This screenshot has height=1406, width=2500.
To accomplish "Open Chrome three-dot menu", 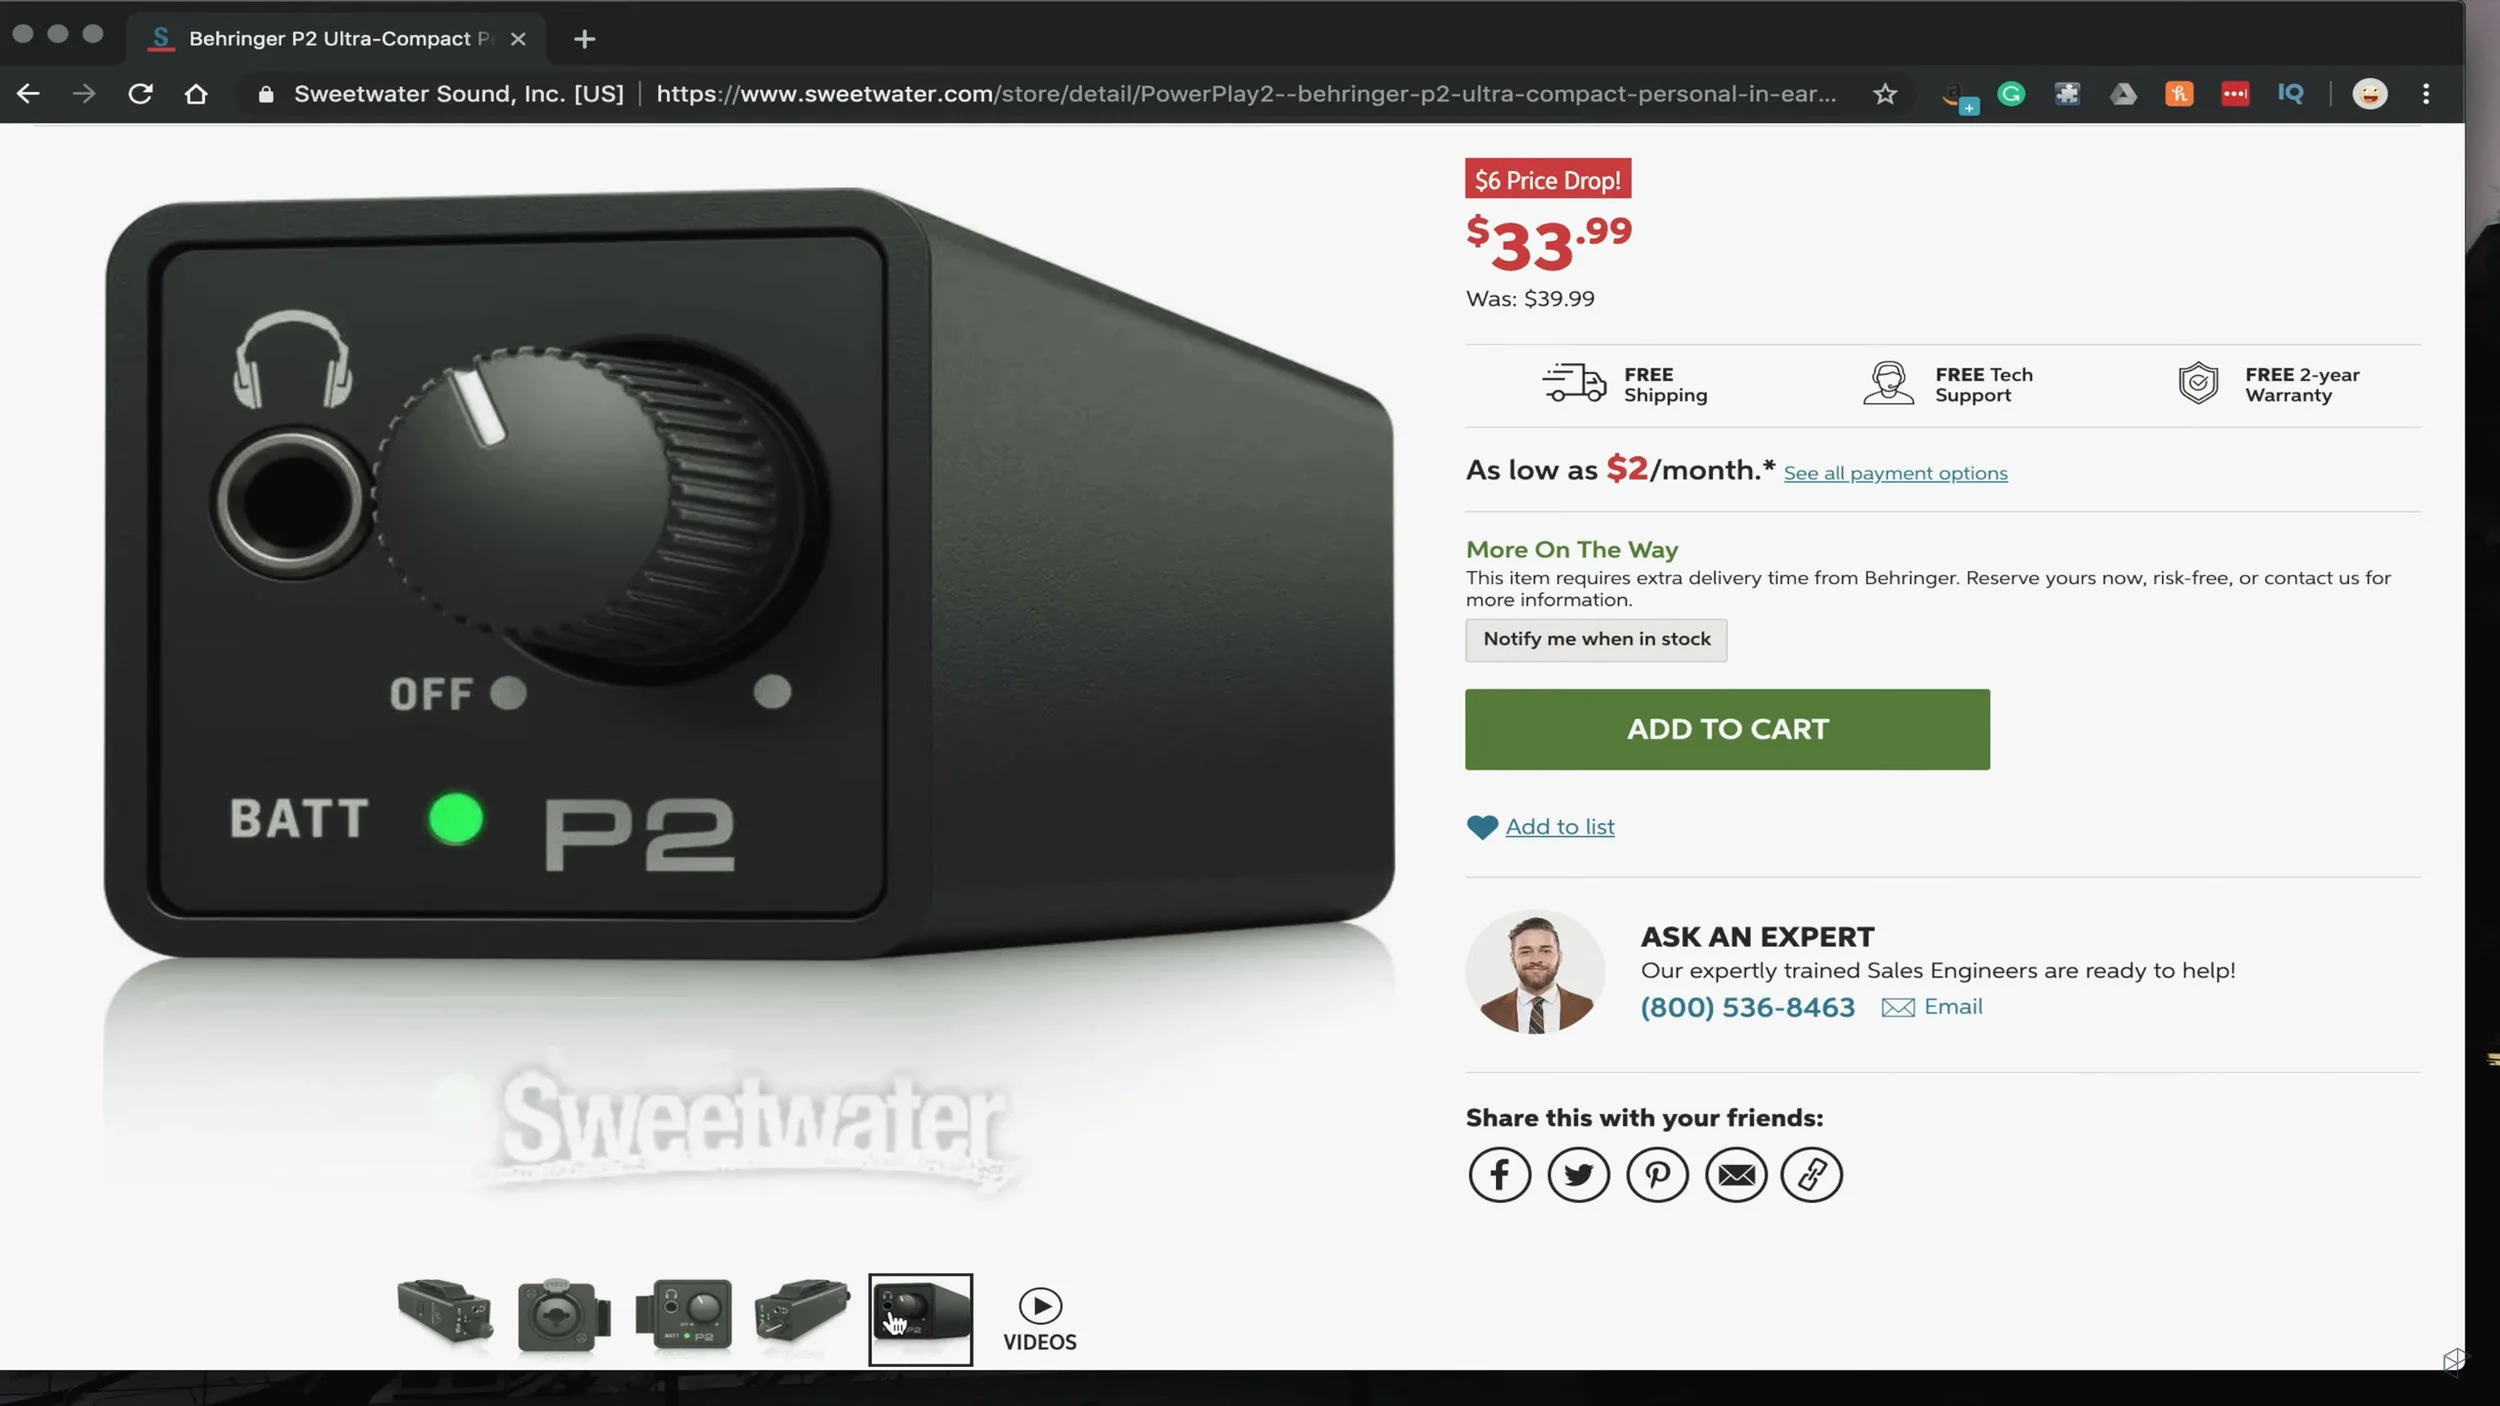I will 2426,94.
